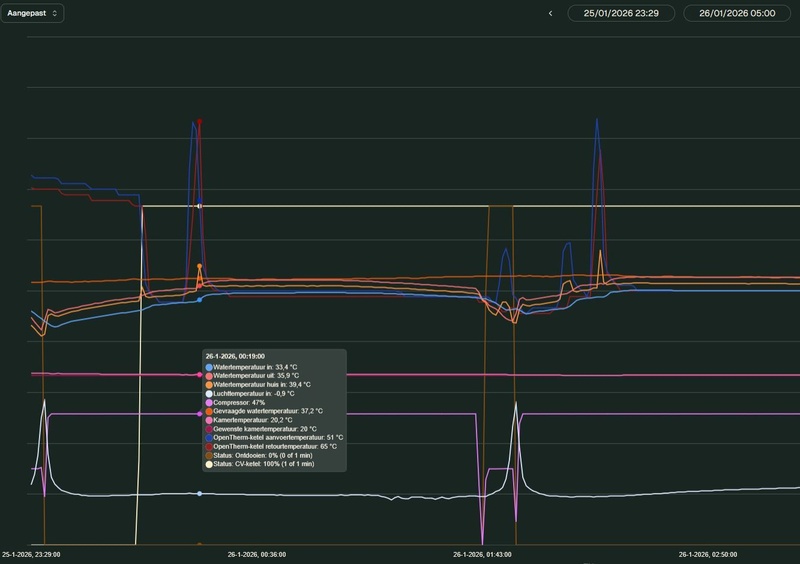800x564 pixels.
Task: Click the Watertemperatuur in: 33,4 °C swatch
Action: pos(209,367)
